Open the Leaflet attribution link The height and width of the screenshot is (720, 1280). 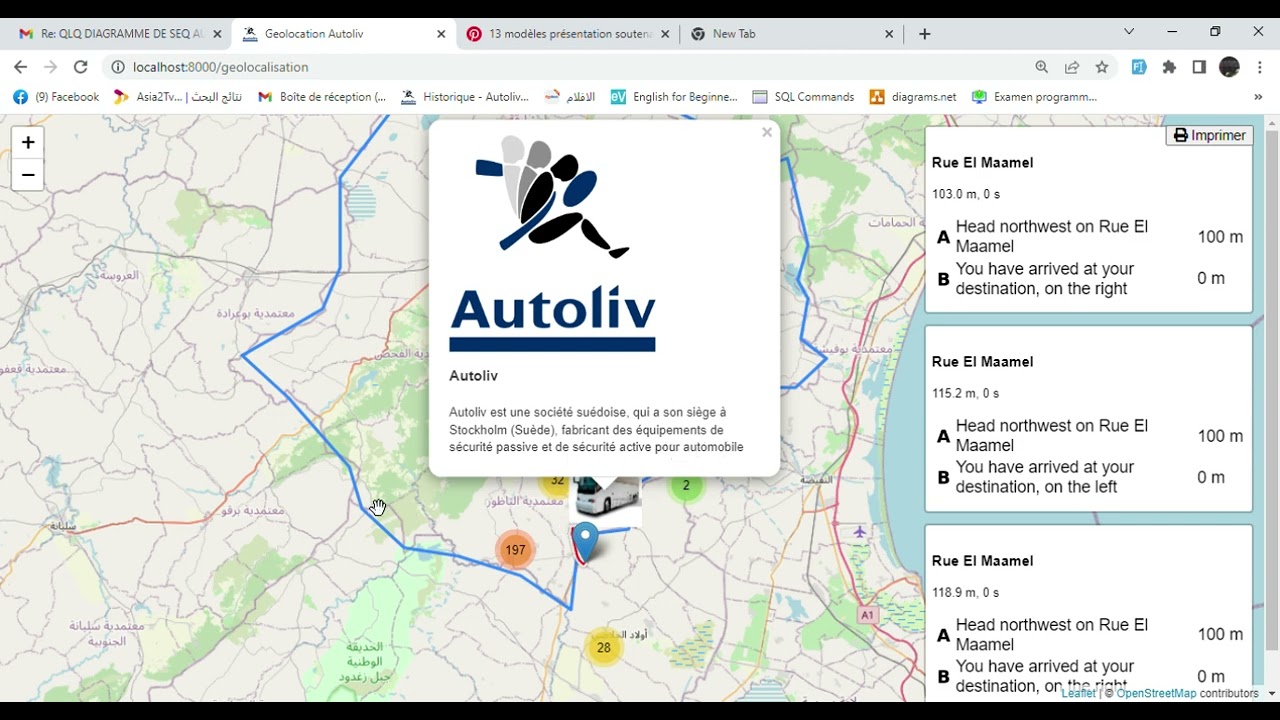coord(1078,693)
